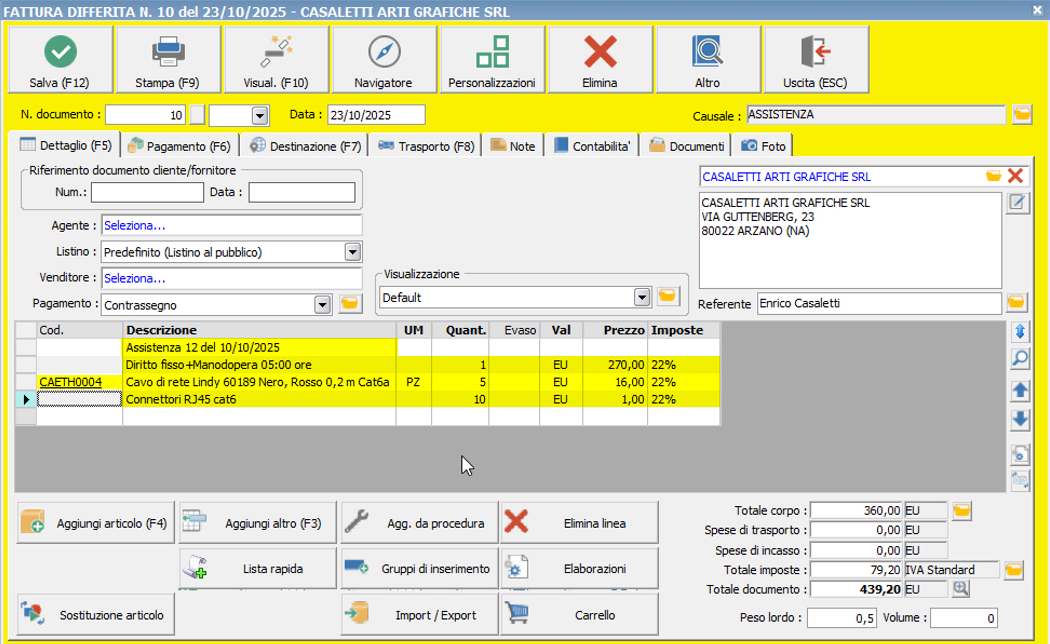
Task: Open the Pagamento Contrassegno dropdown
Action: pos(322,304)
